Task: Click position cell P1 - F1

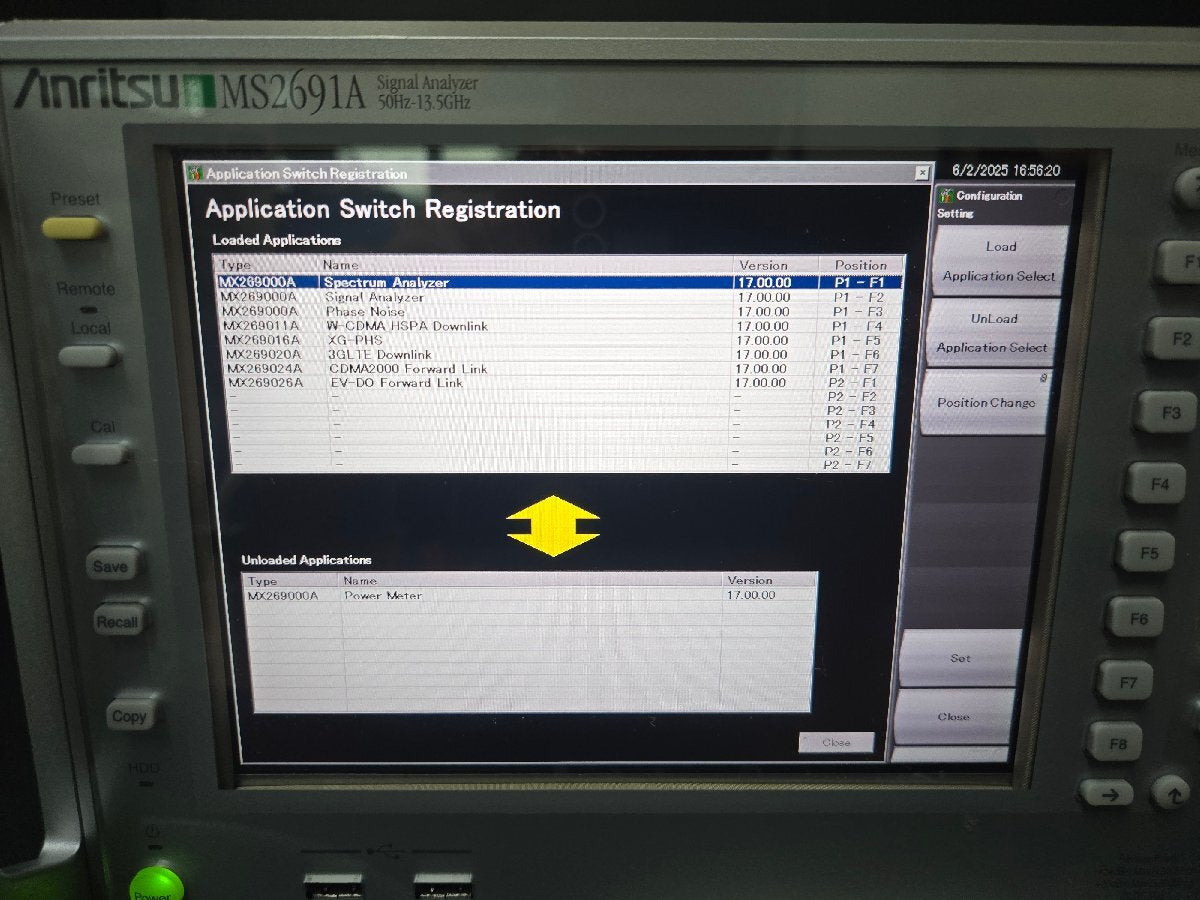Action: [x=860, y=283]
